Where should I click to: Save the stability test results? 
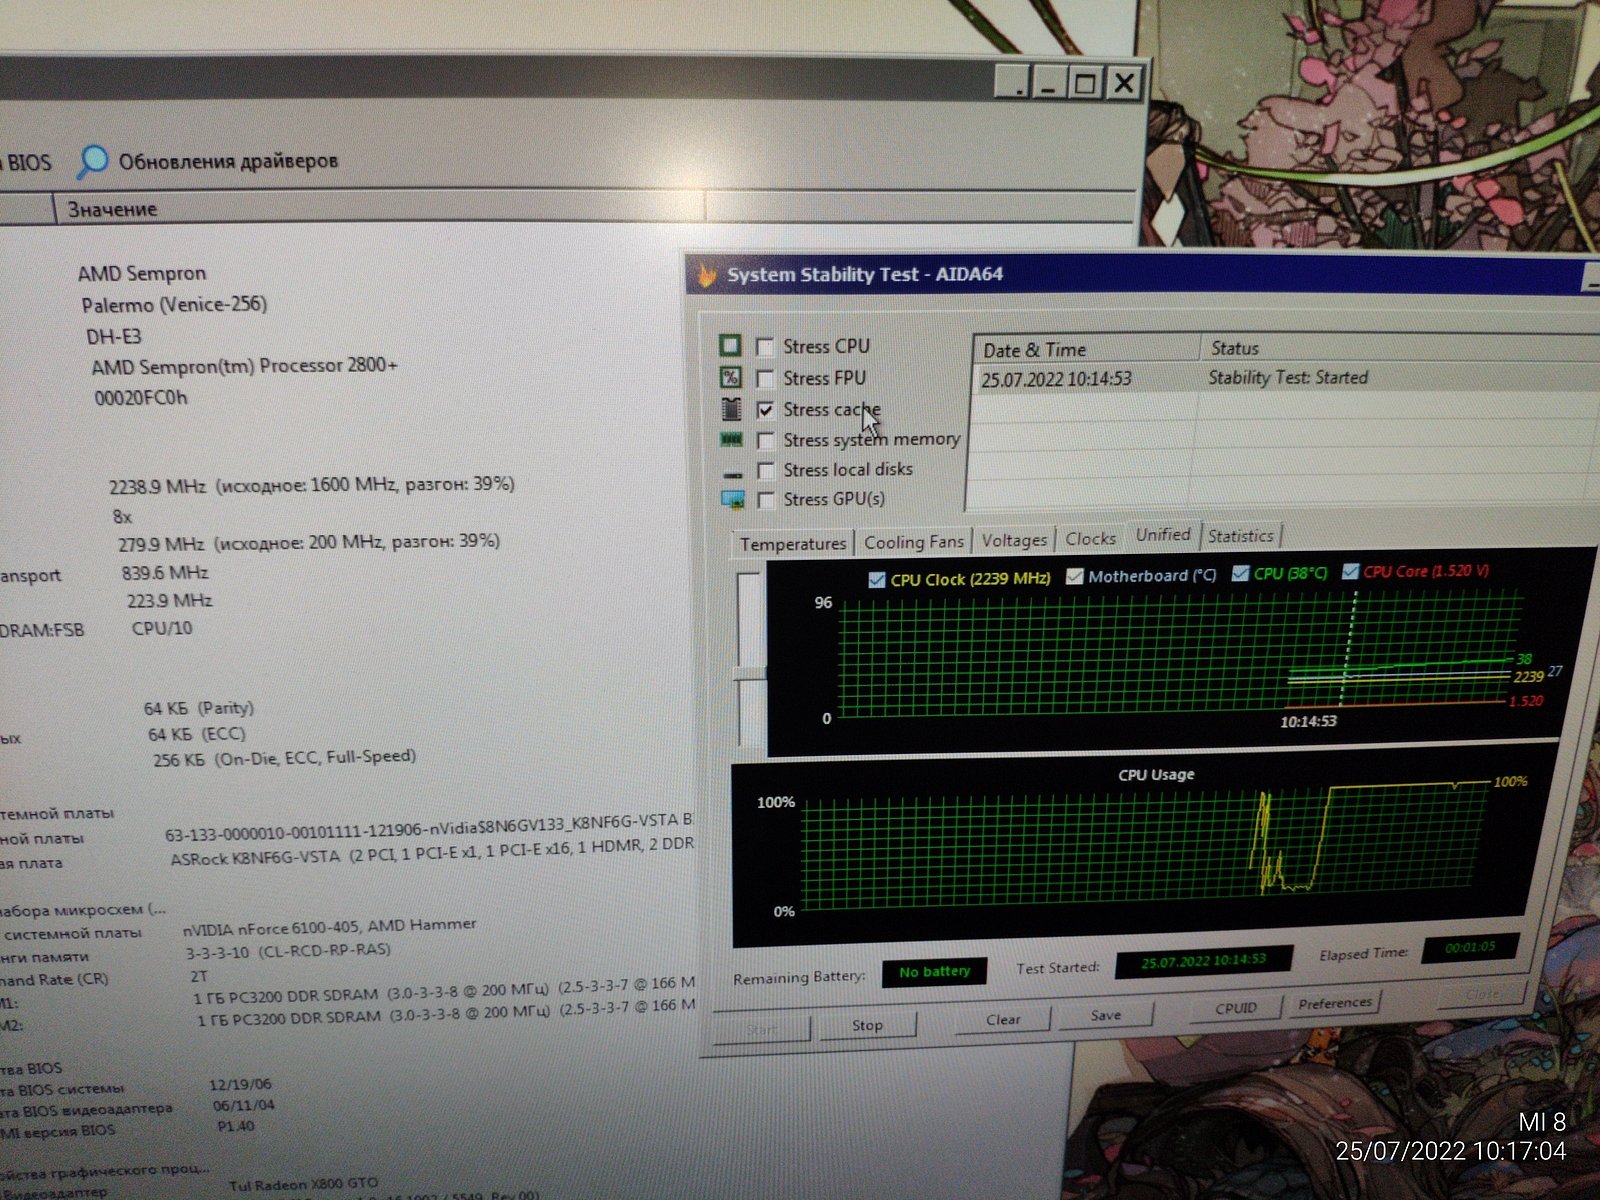1106,1015
